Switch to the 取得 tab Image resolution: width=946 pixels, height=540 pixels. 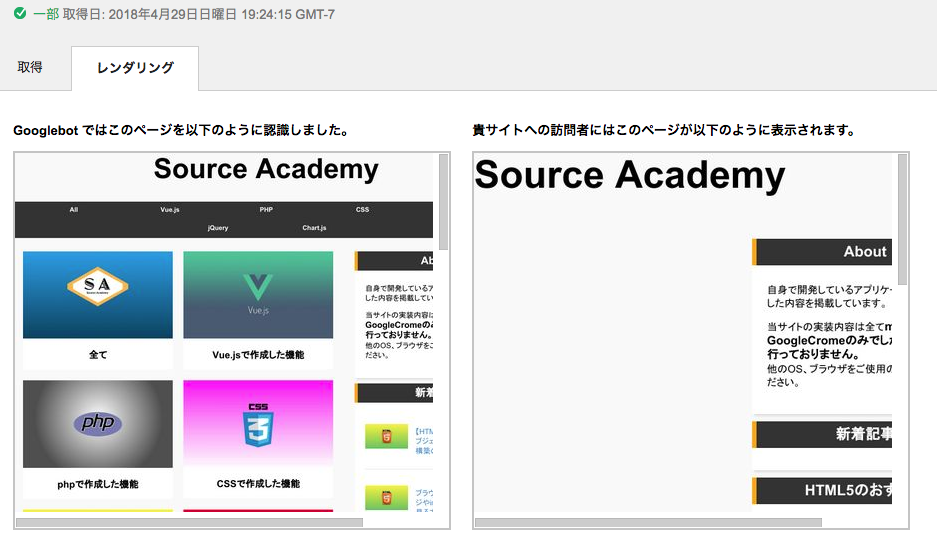tap(30, 68)
